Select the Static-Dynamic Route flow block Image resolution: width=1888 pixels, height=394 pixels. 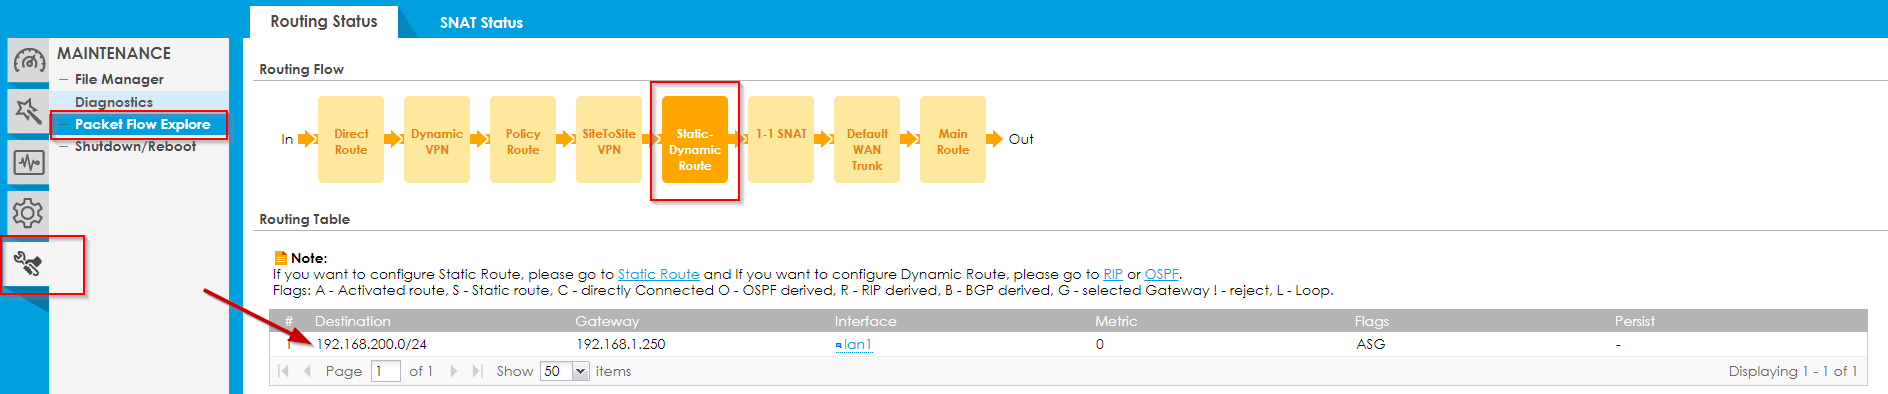(x=695, y=140)
